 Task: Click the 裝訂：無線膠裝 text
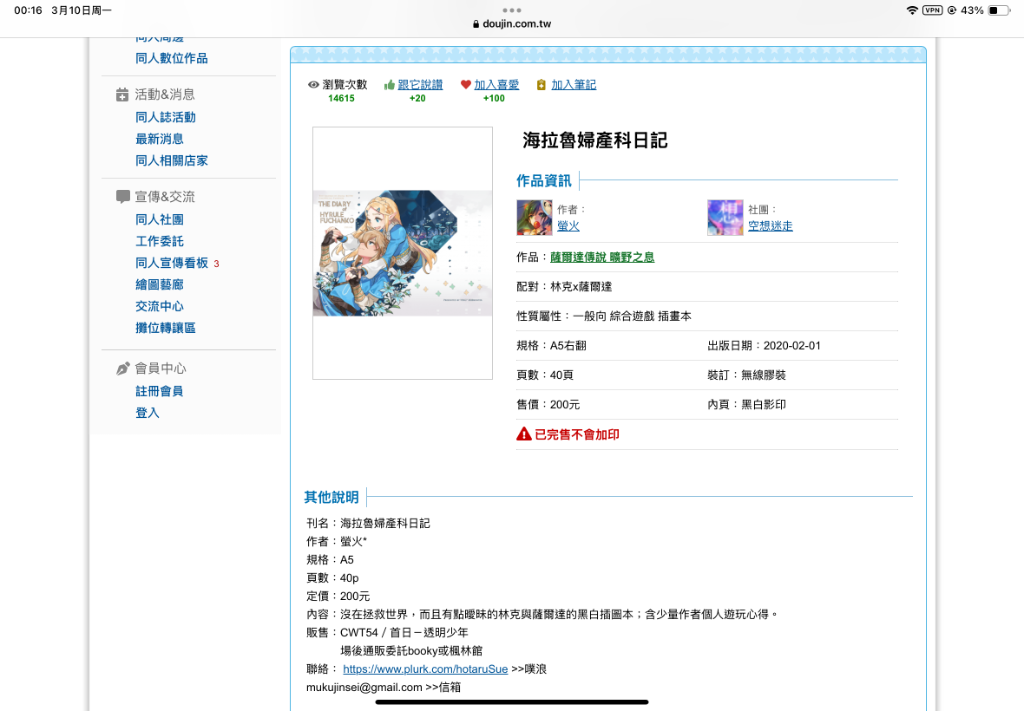tap(746, 375)
